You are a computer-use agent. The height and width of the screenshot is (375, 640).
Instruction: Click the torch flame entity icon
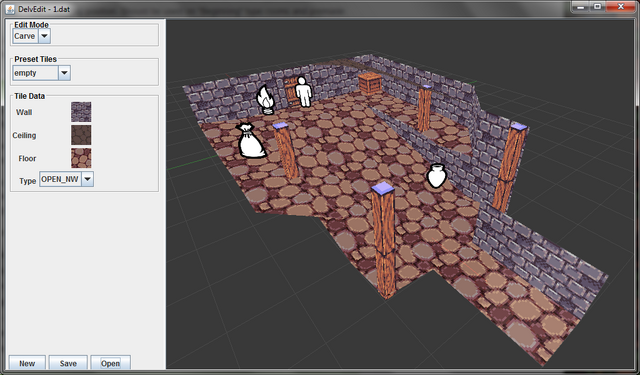coord(265,100)
